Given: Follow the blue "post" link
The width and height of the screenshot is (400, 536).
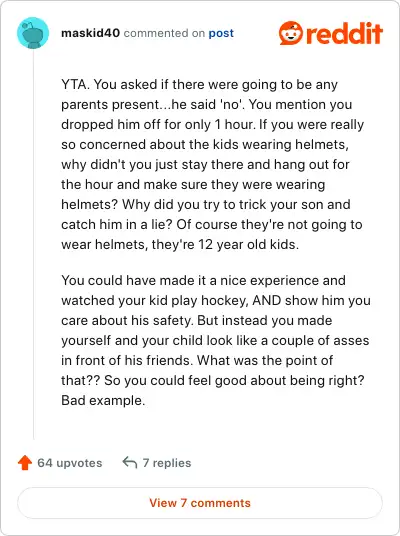Looking at the screenshot, I should pos(221,33).
